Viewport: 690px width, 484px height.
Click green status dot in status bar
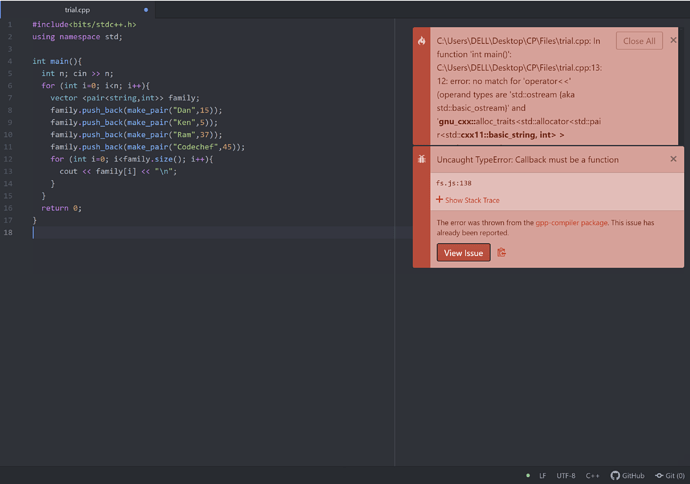tap(528, 475)
